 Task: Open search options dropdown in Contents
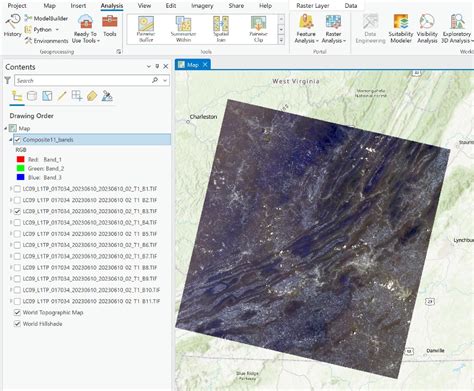[x=165, y=80]
